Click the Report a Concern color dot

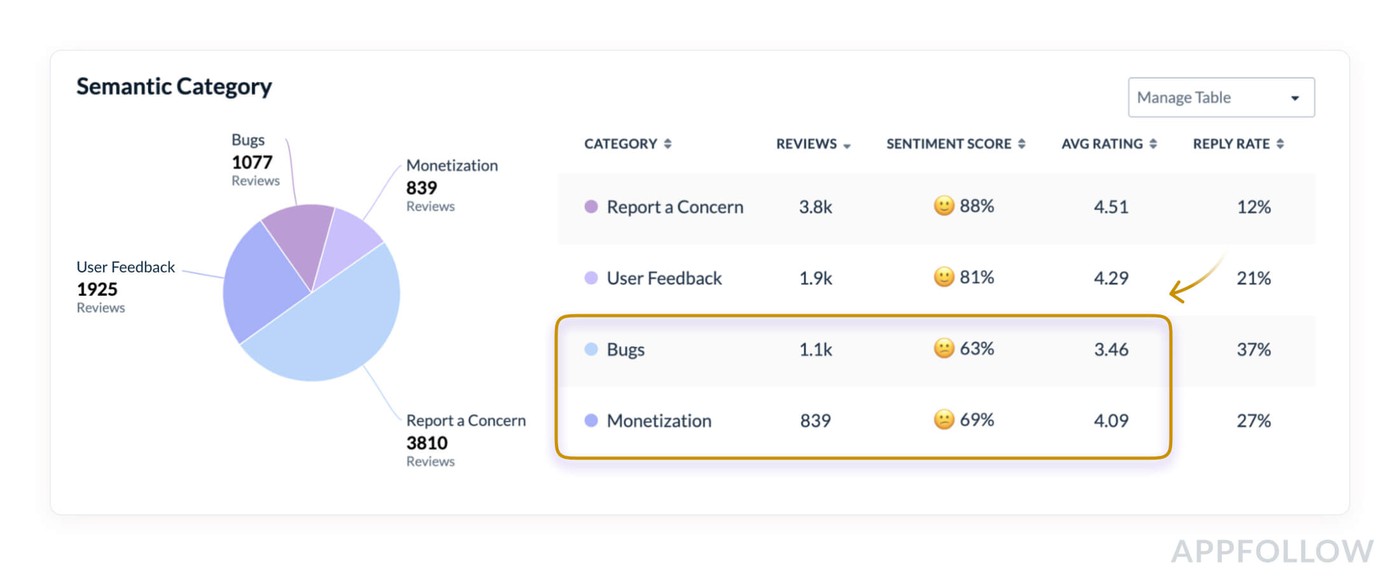591,207
